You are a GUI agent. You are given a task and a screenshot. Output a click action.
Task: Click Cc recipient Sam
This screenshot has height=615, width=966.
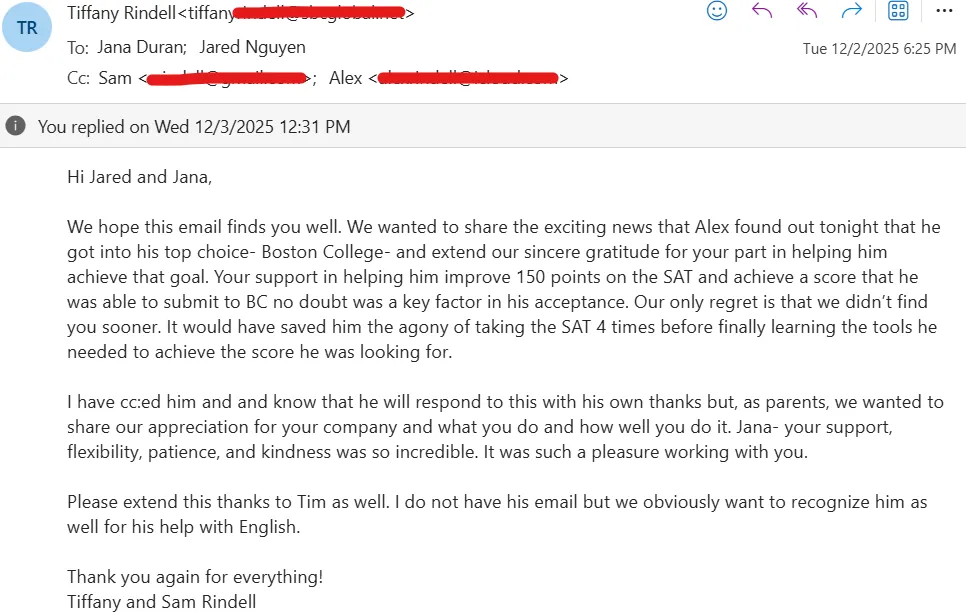pyautogui.click(x=115, y=78)
